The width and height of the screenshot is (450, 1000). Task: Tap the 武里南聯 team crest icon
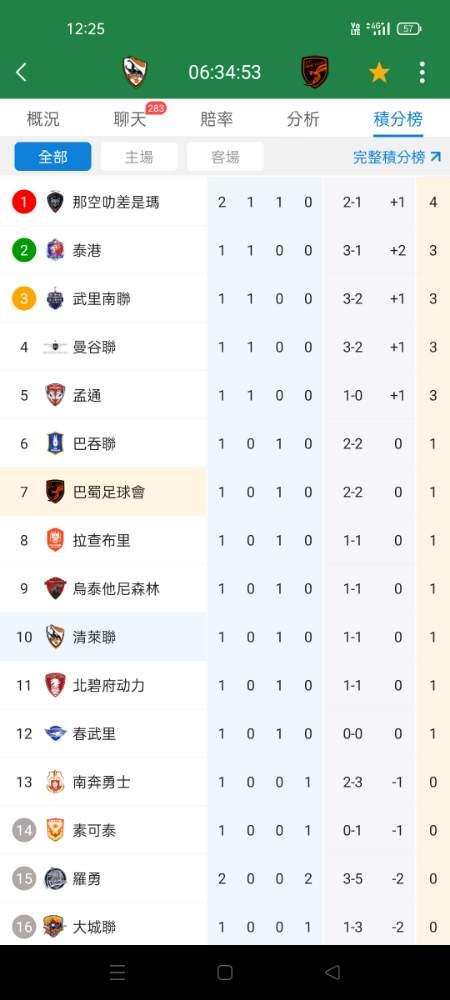point(55,298)
